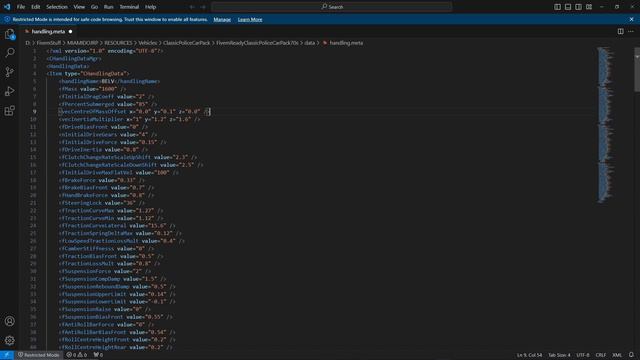Image resolution: width=640 pixels, height=360 pixels.
Task: Open the Search view in the activity bar
Action: 9,53
